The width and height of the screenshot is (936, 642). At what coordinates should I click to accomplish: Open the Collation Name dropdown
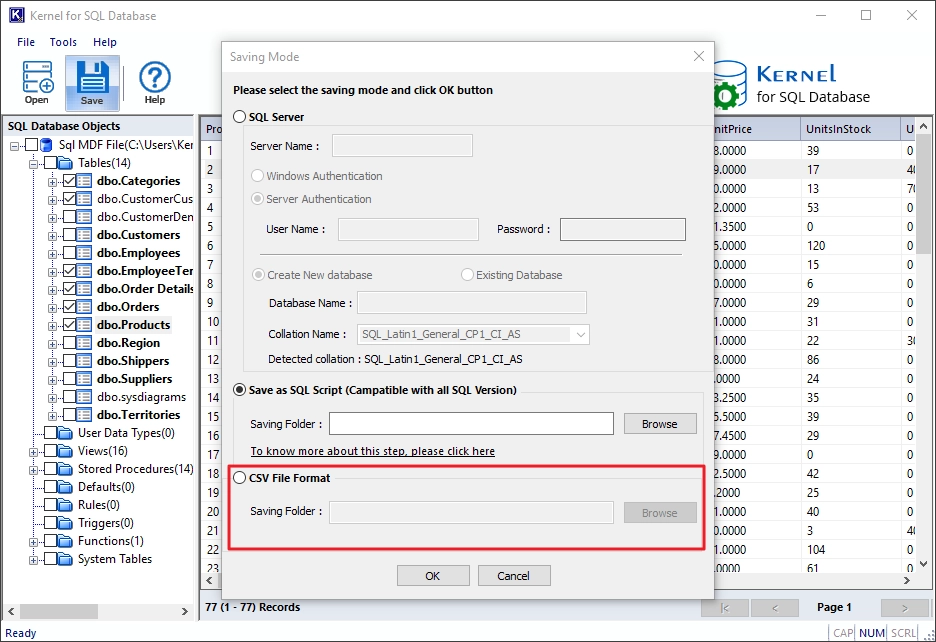[580, 334]
